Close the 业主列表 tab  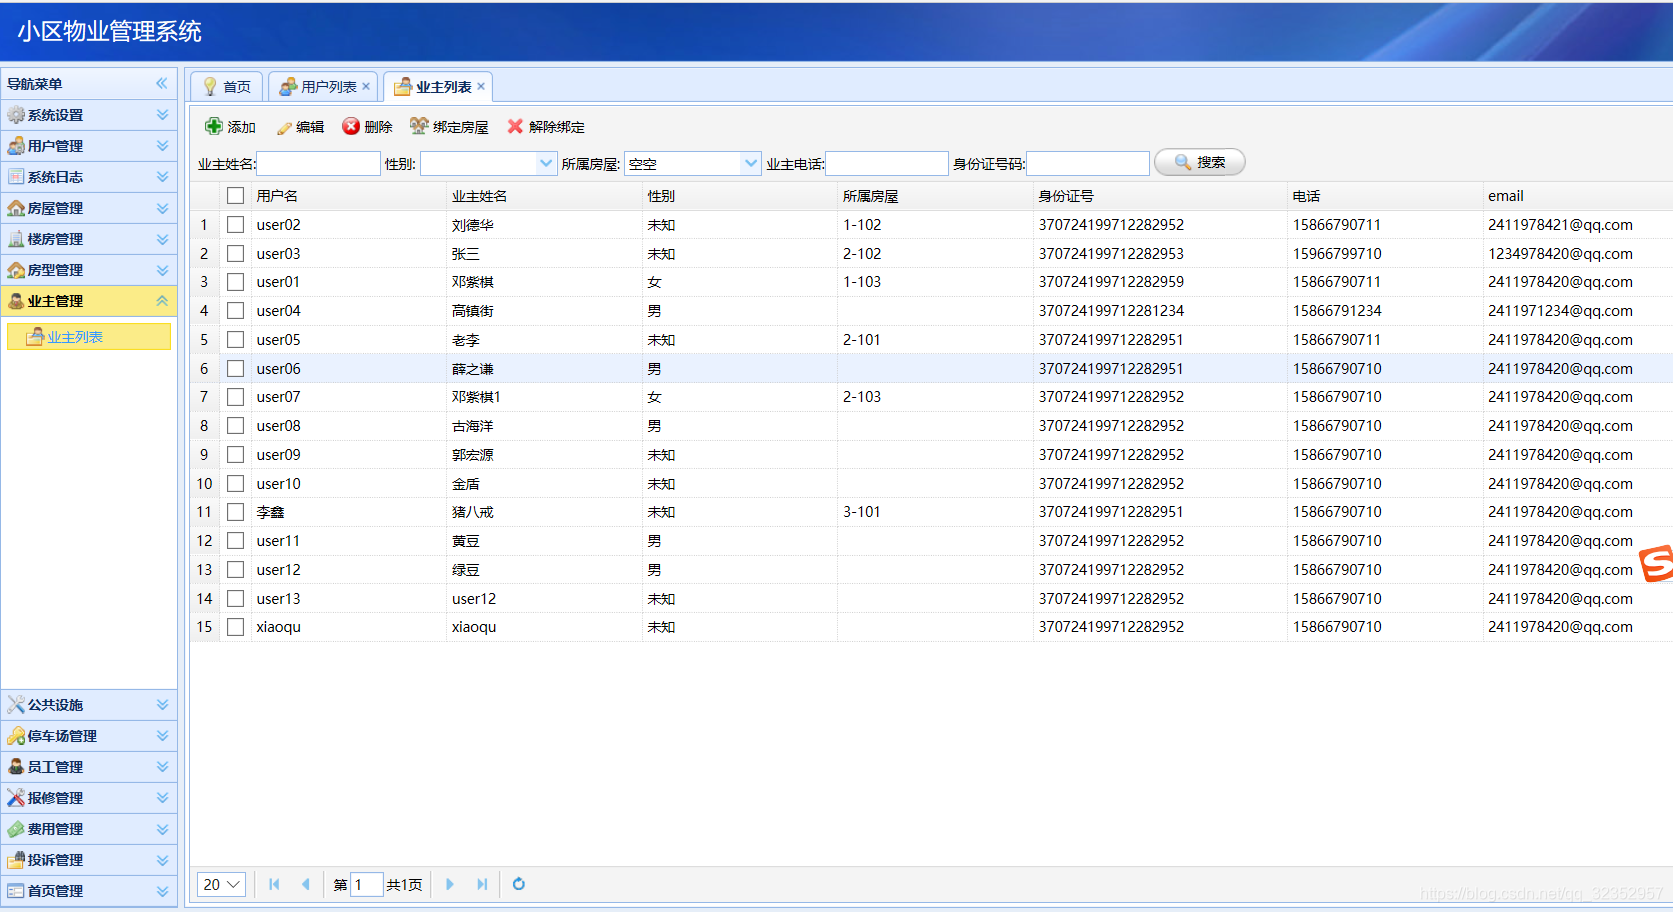481,87
